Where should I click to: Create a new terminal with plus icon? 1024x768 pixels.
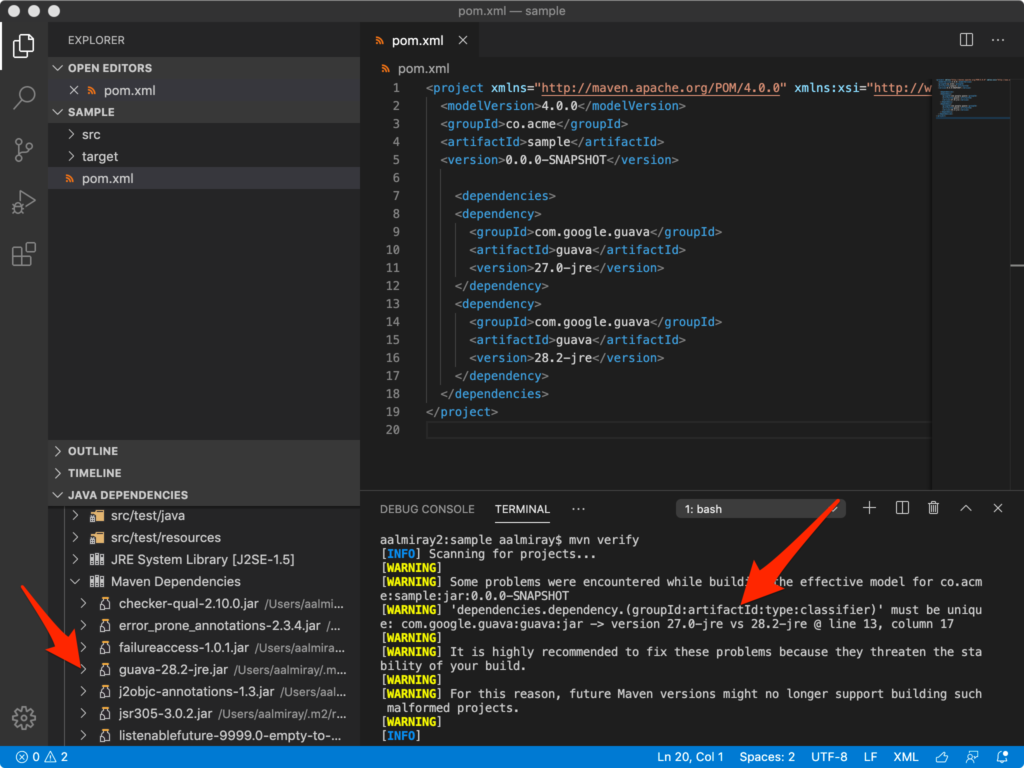click(869, 508)
